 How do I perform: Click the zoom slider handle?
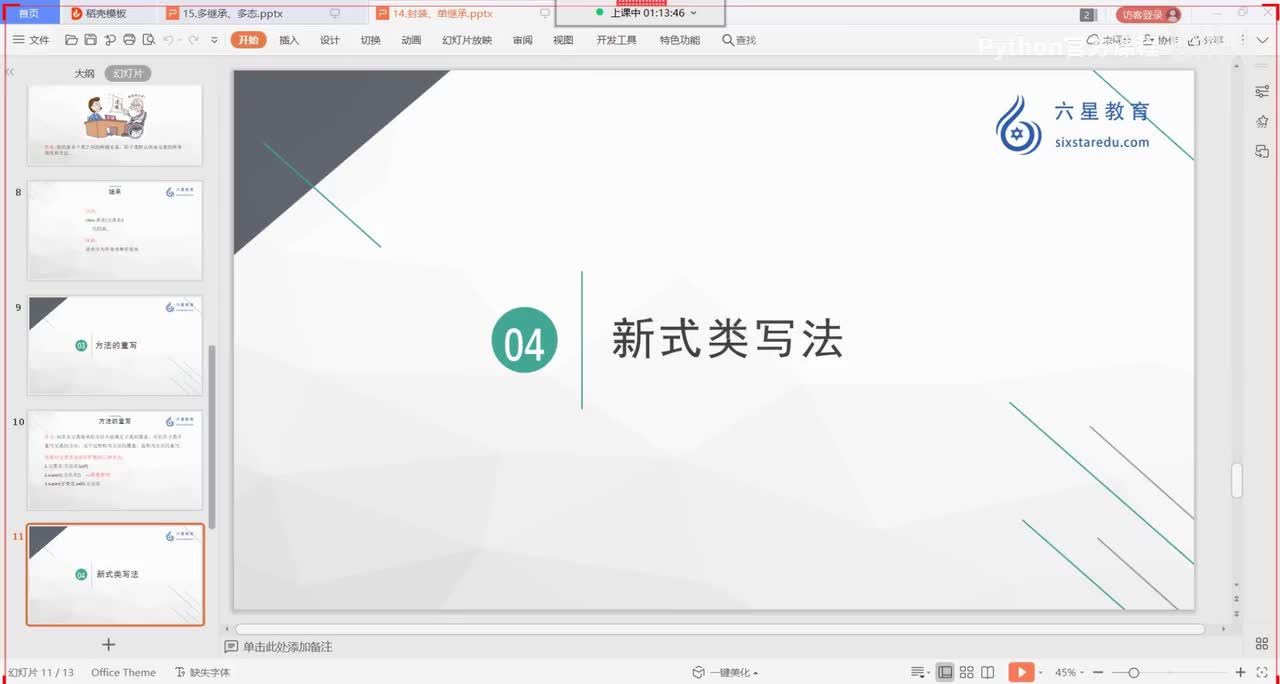pos(1133,672)
